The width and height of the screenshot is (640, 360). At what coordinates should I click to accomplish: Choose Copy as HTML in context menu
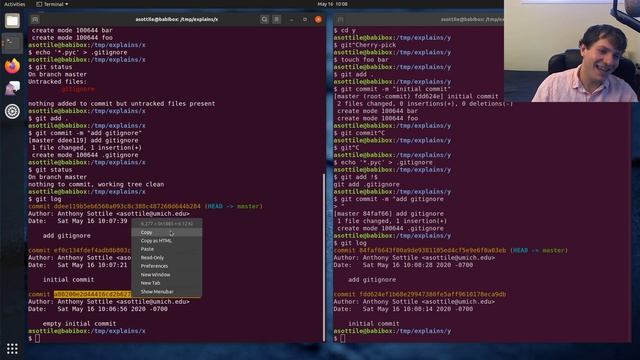167,241
